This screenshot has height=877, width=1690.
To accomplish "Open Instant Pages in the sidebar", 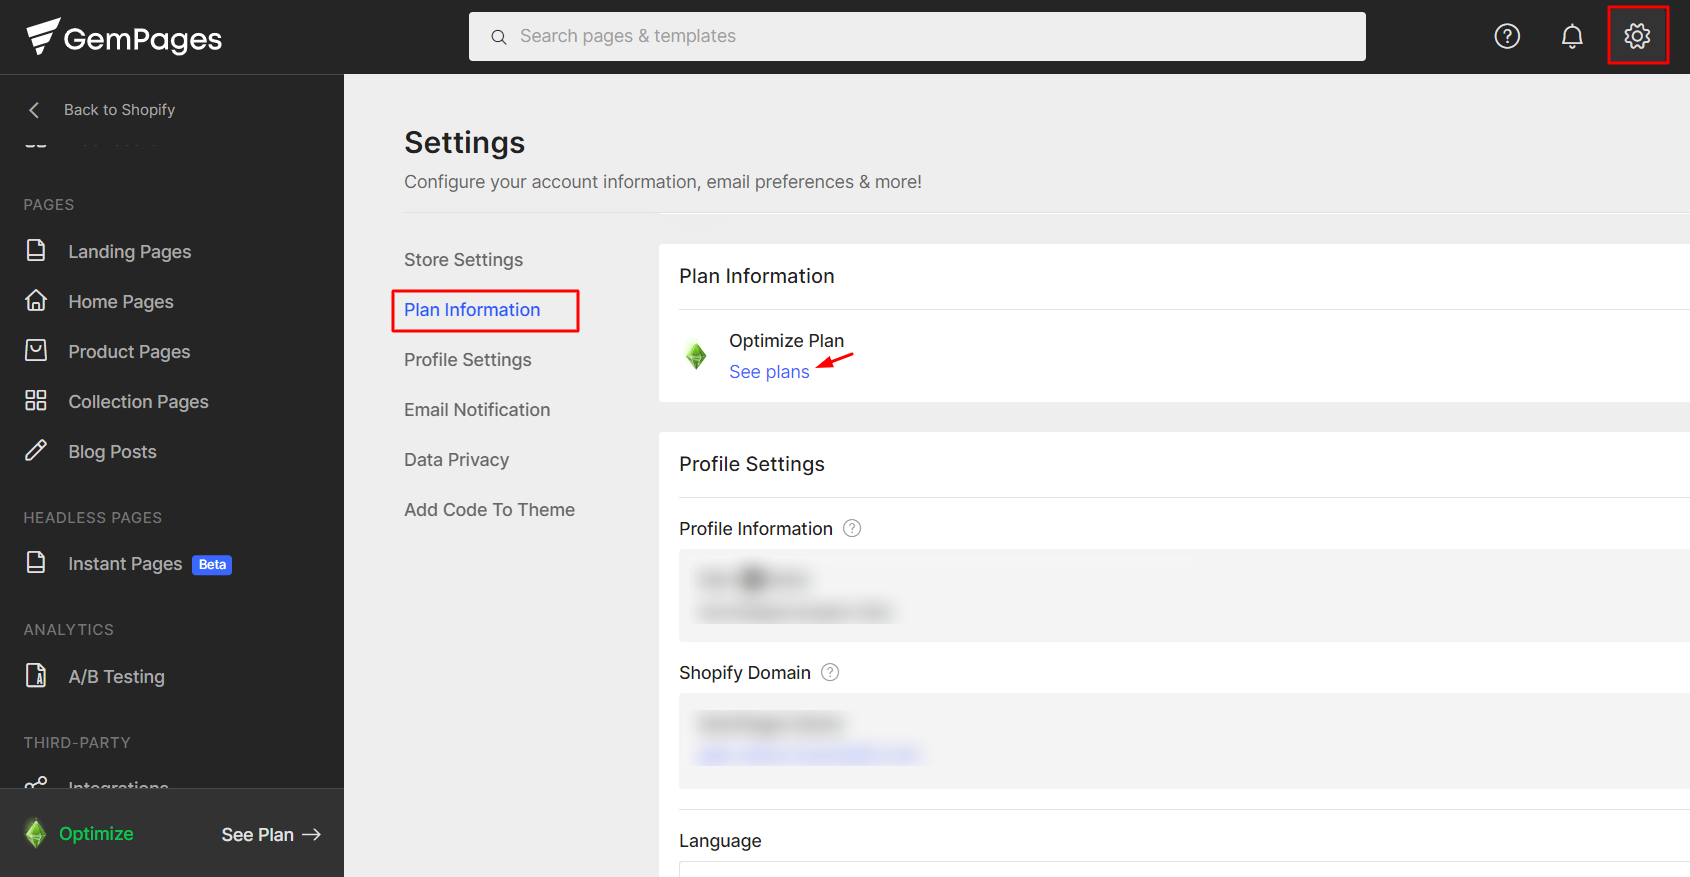I will (125, 564).
